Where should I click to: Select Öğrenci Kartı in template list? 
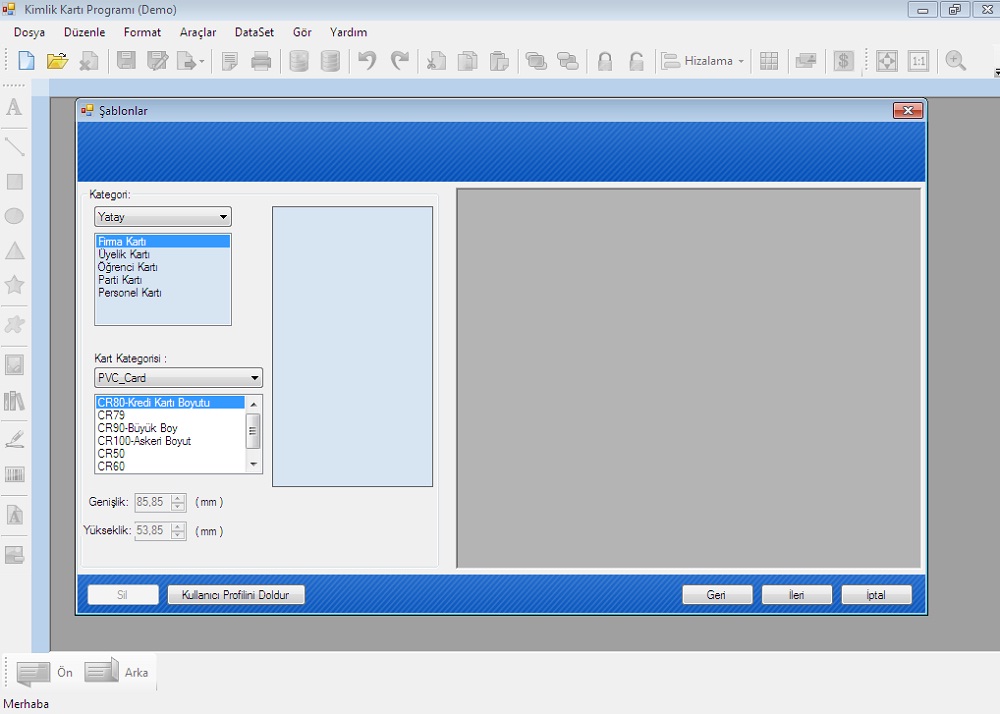163,267
